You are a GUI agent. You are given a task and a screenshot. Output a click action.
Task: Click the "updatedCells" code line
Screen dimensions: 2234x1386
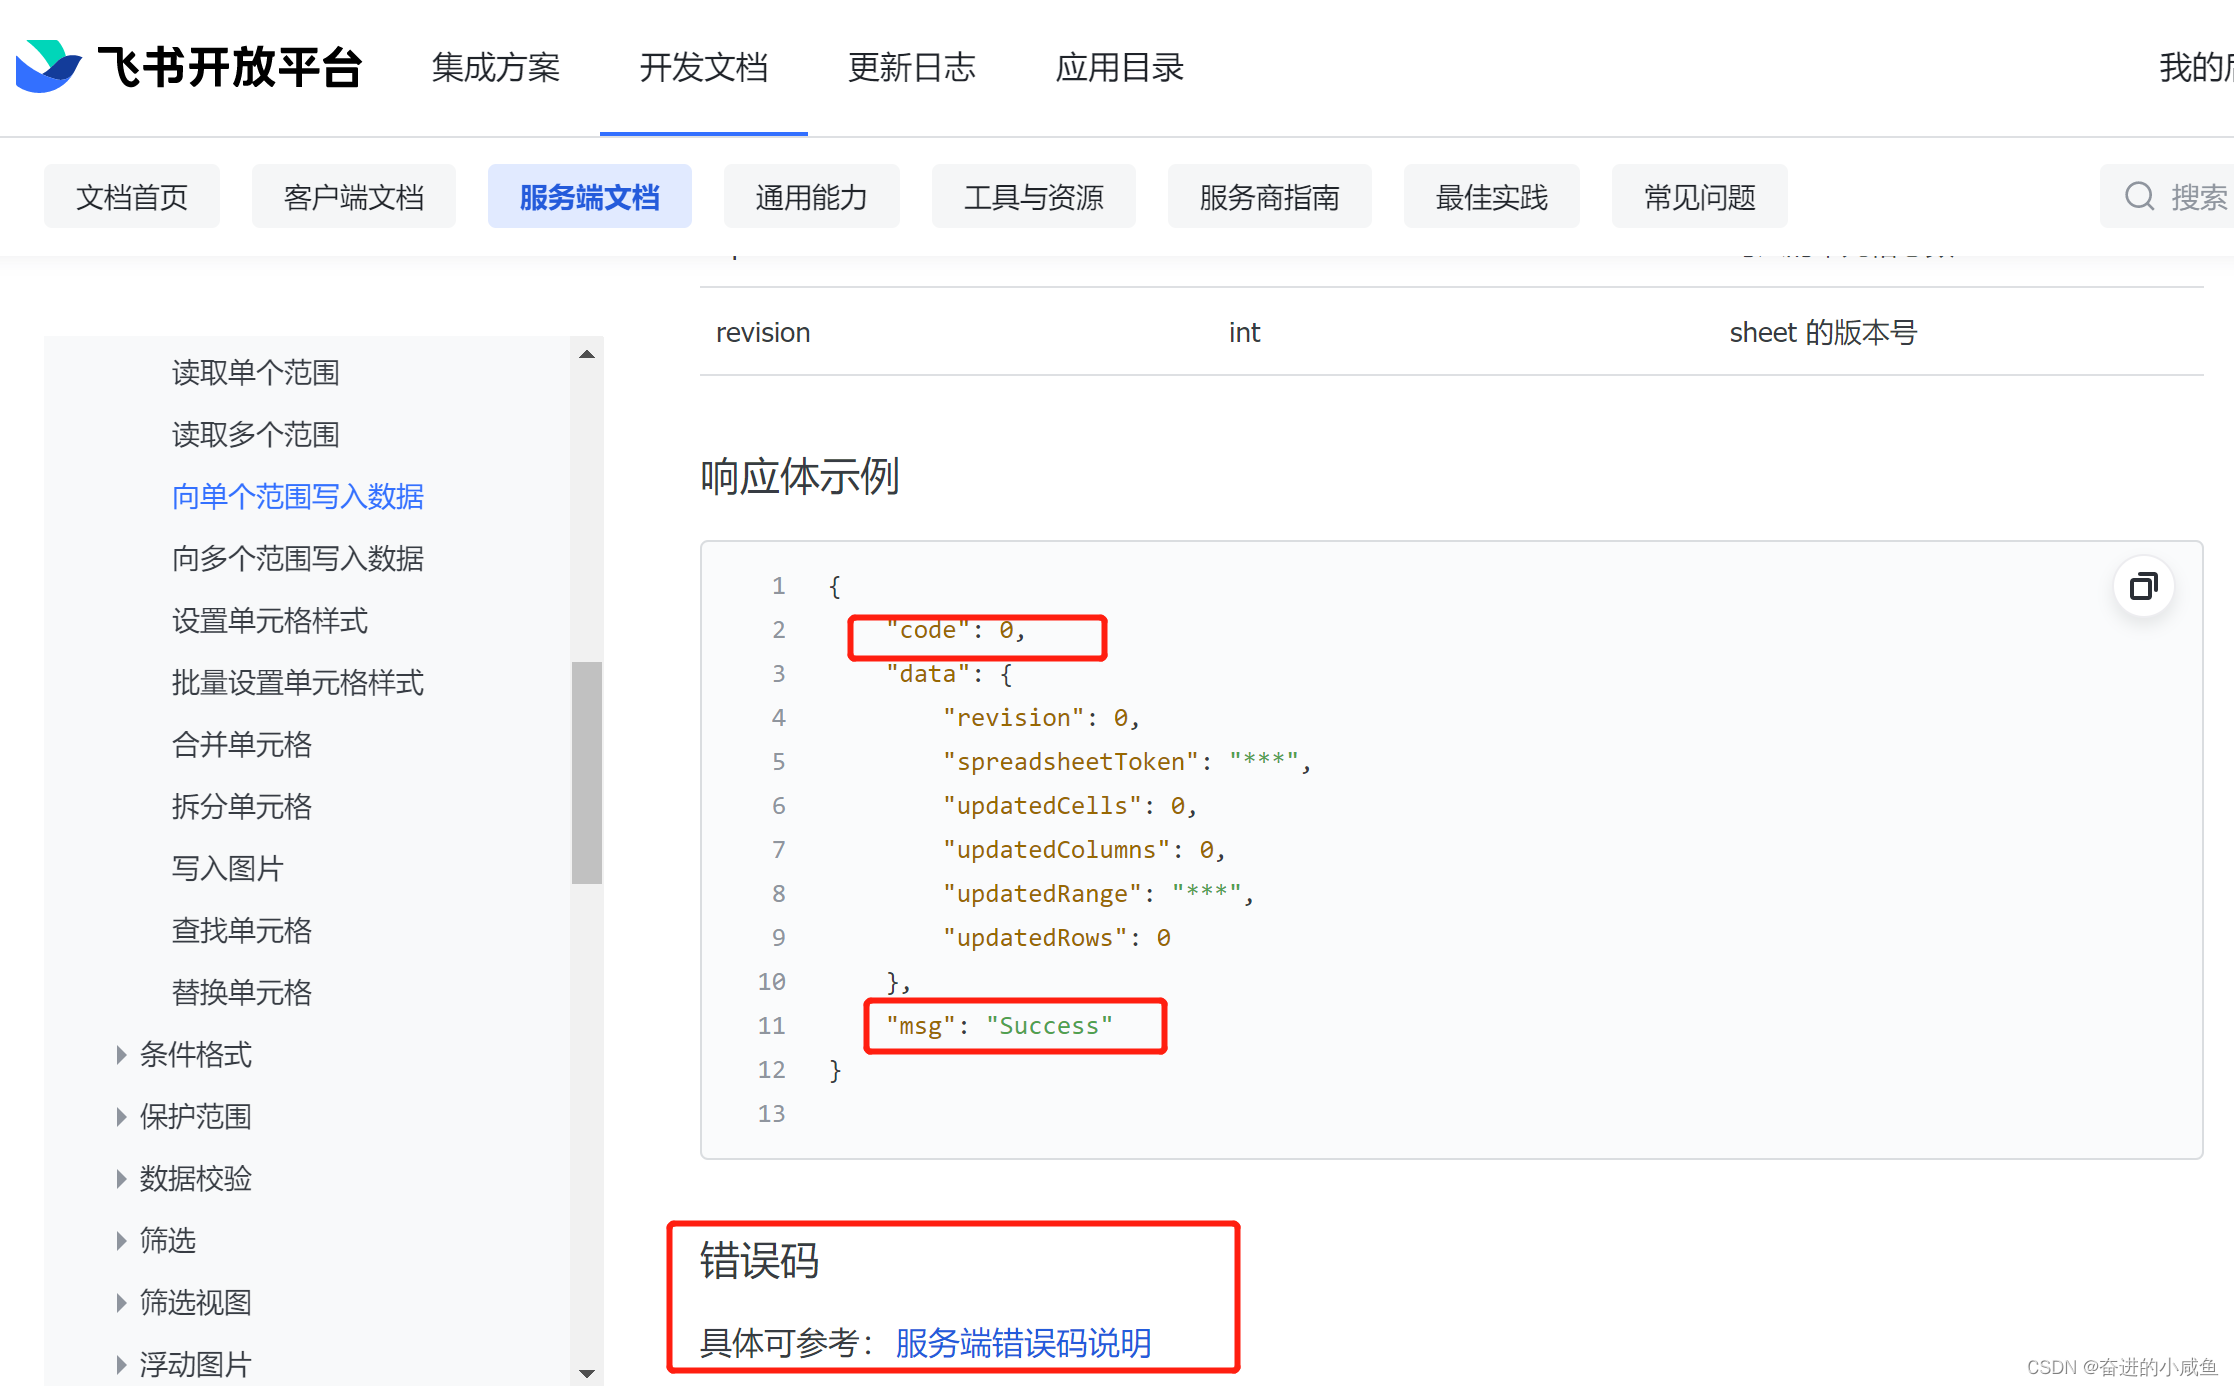(1070, 806)
